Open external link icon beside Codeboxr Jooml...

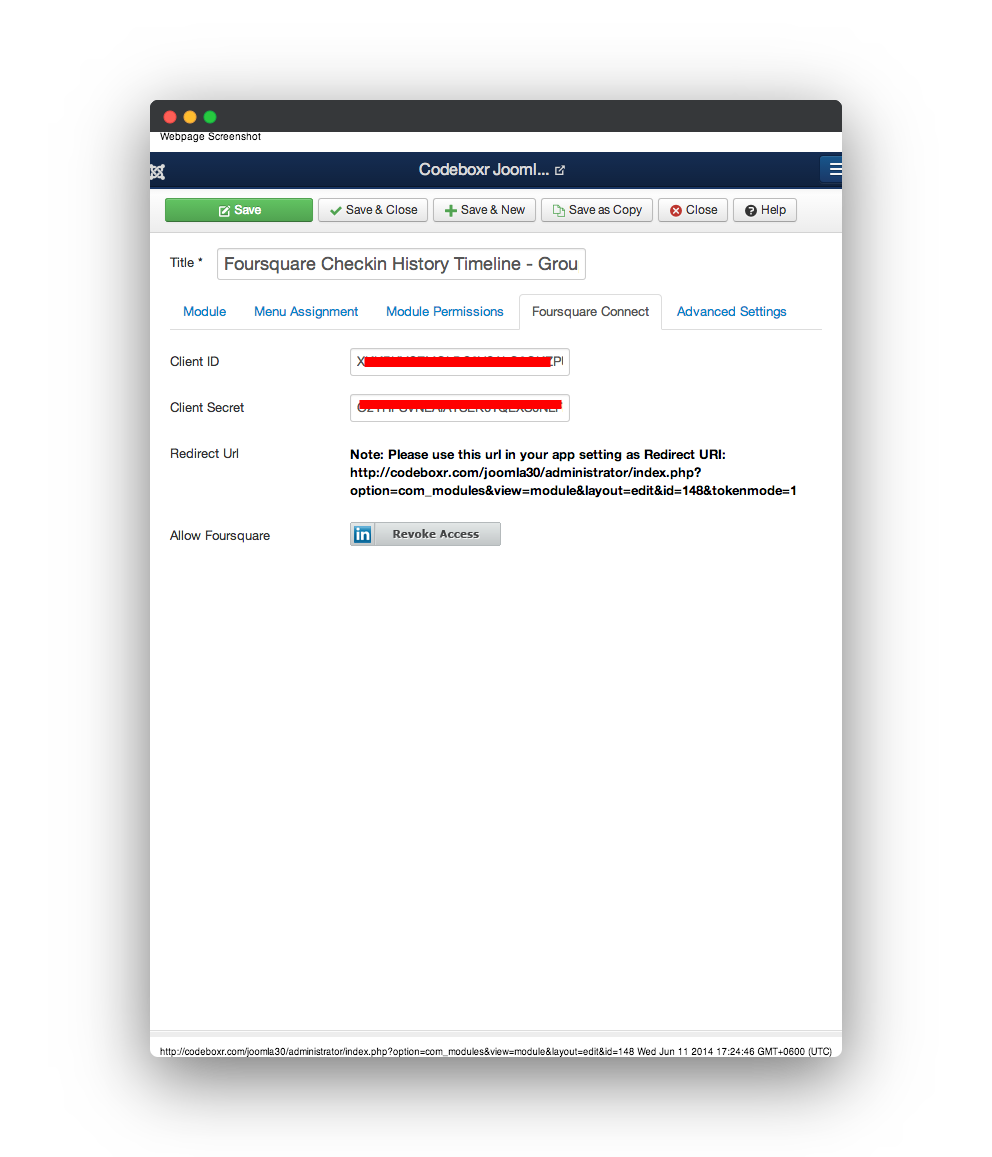click(x=559, y=170)
